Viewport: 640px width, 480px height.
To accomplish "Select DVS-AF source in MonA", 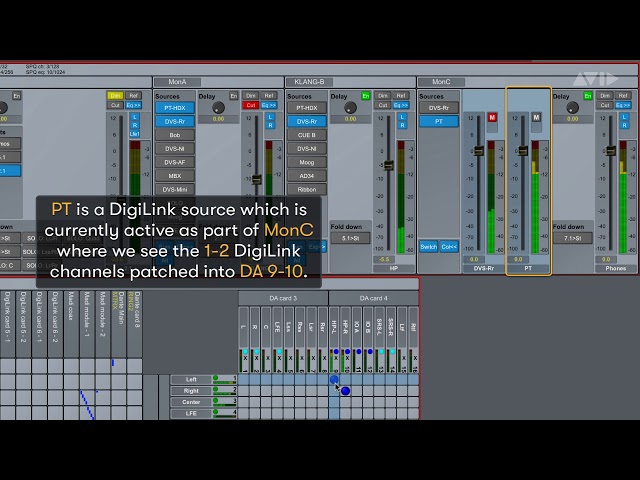I will tap(175, 162).
